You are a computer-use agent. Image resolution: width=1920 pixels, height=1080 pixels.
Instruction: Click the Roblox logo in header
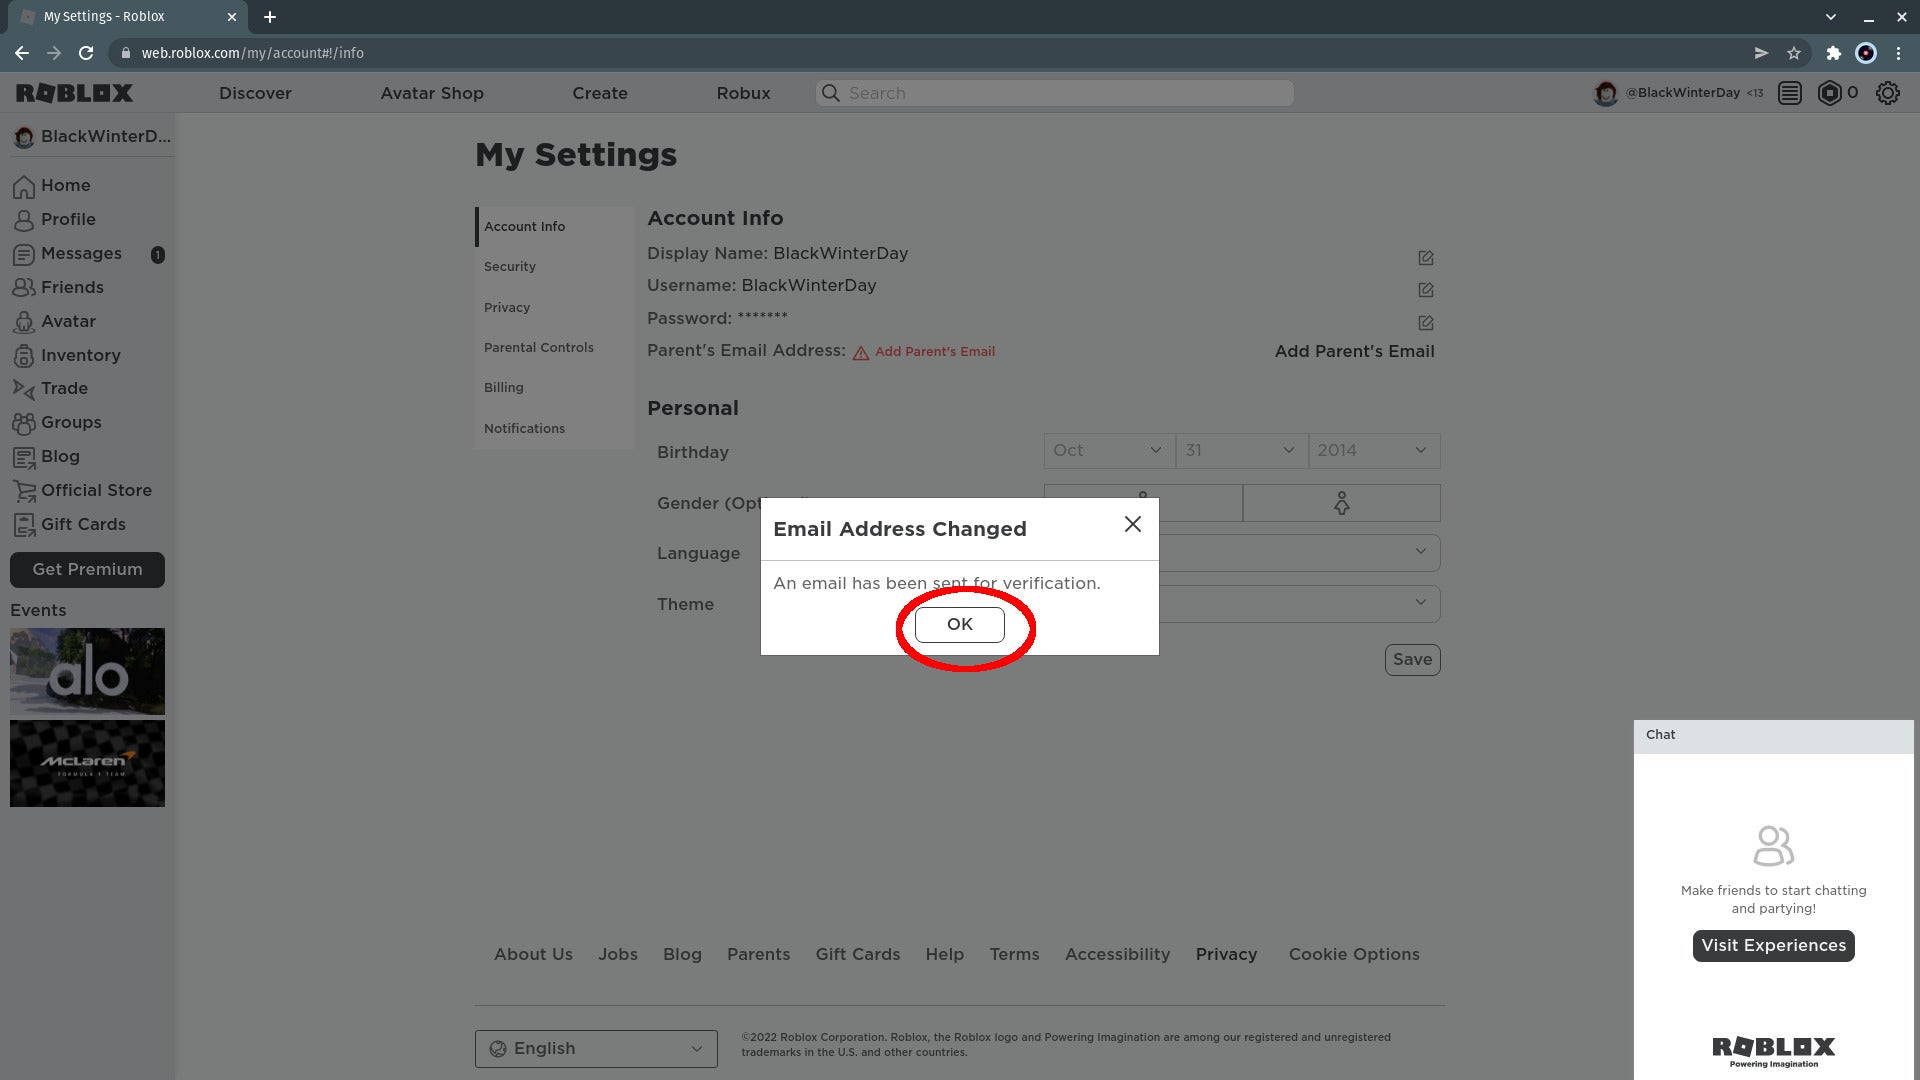[x=74, y=93]
